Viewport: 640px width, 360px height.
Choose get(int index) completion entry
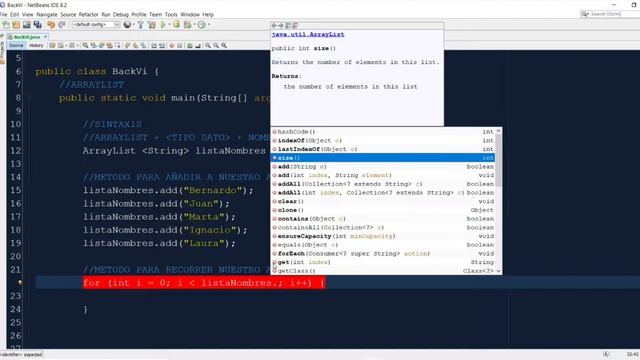tap(383, 262)
